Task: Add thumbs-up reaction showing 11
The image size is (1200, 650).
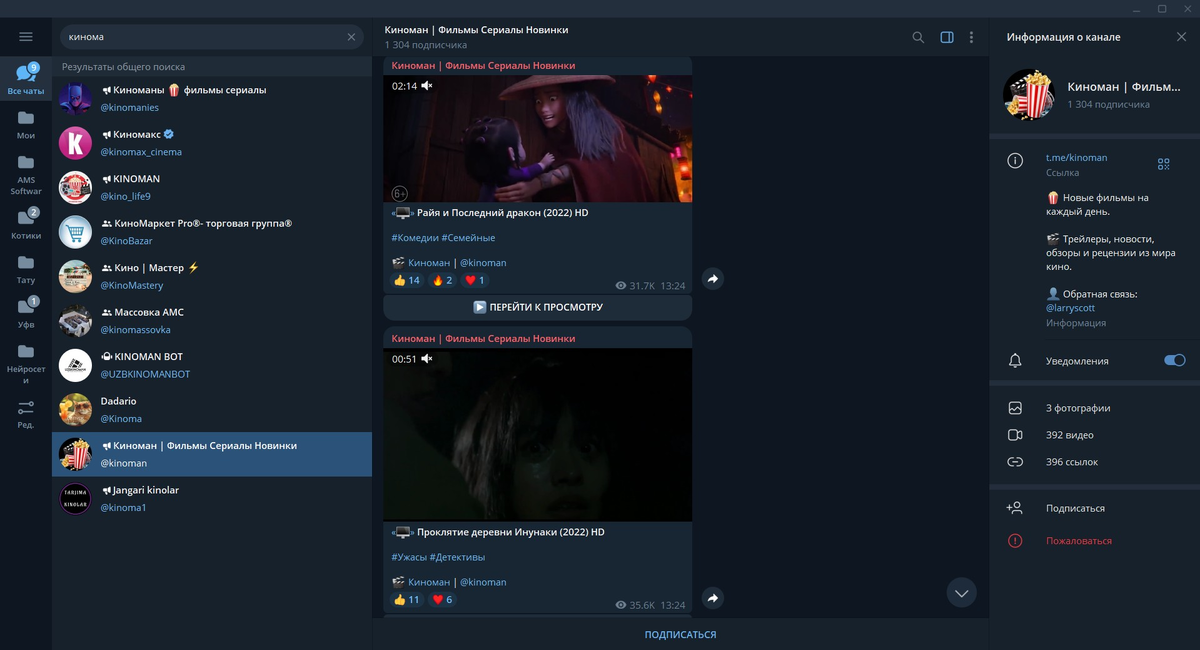Action: click(407, 600)
